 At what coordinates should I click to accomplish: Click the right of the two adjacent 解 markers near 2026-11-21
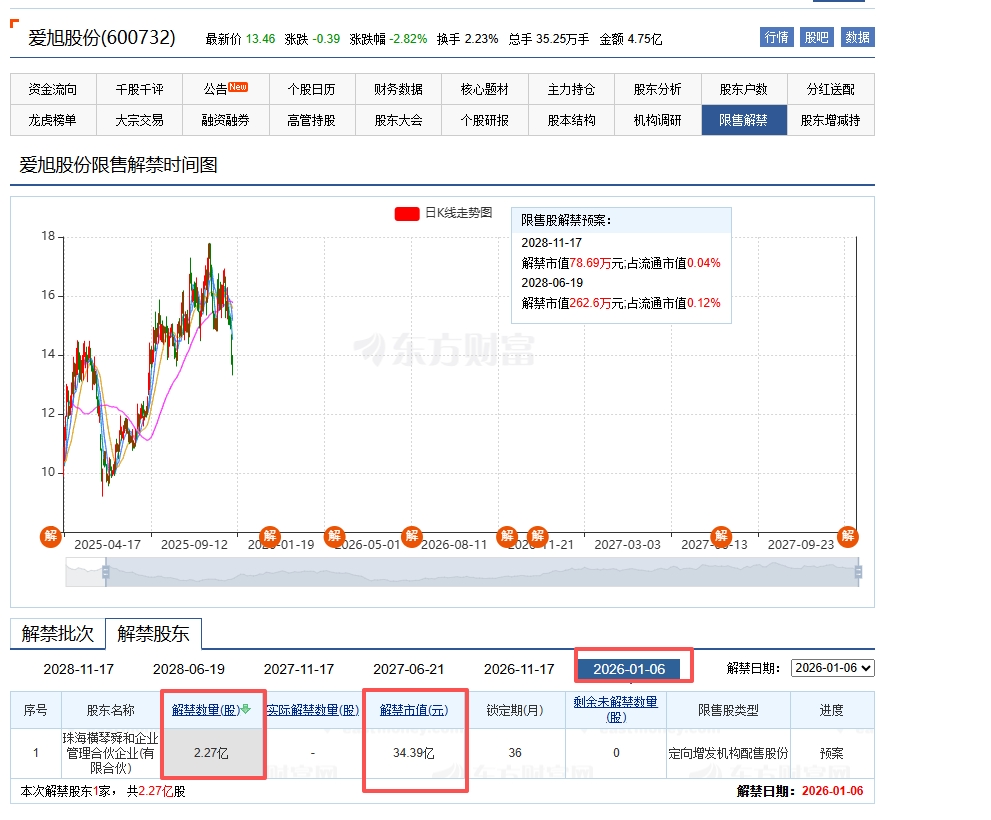point(537,536)
